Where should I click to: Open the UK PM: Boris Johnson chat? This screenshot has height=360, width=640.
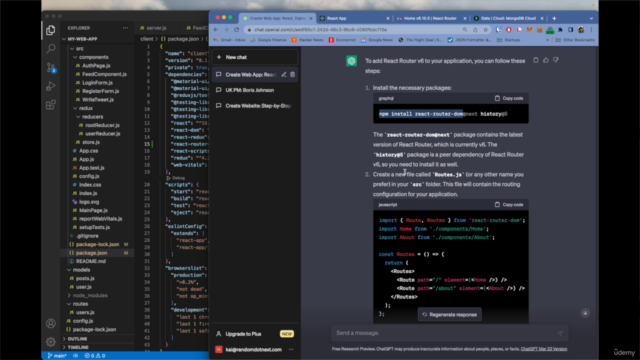[x=255, y=90]
